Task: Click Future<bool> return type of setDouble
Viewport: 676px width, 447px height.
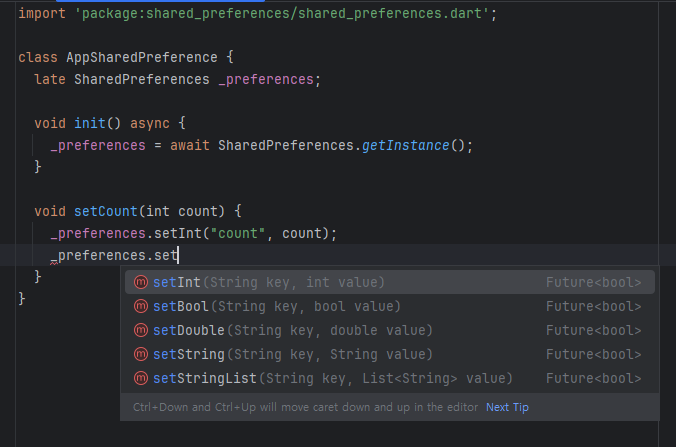Action: [593, 331]
